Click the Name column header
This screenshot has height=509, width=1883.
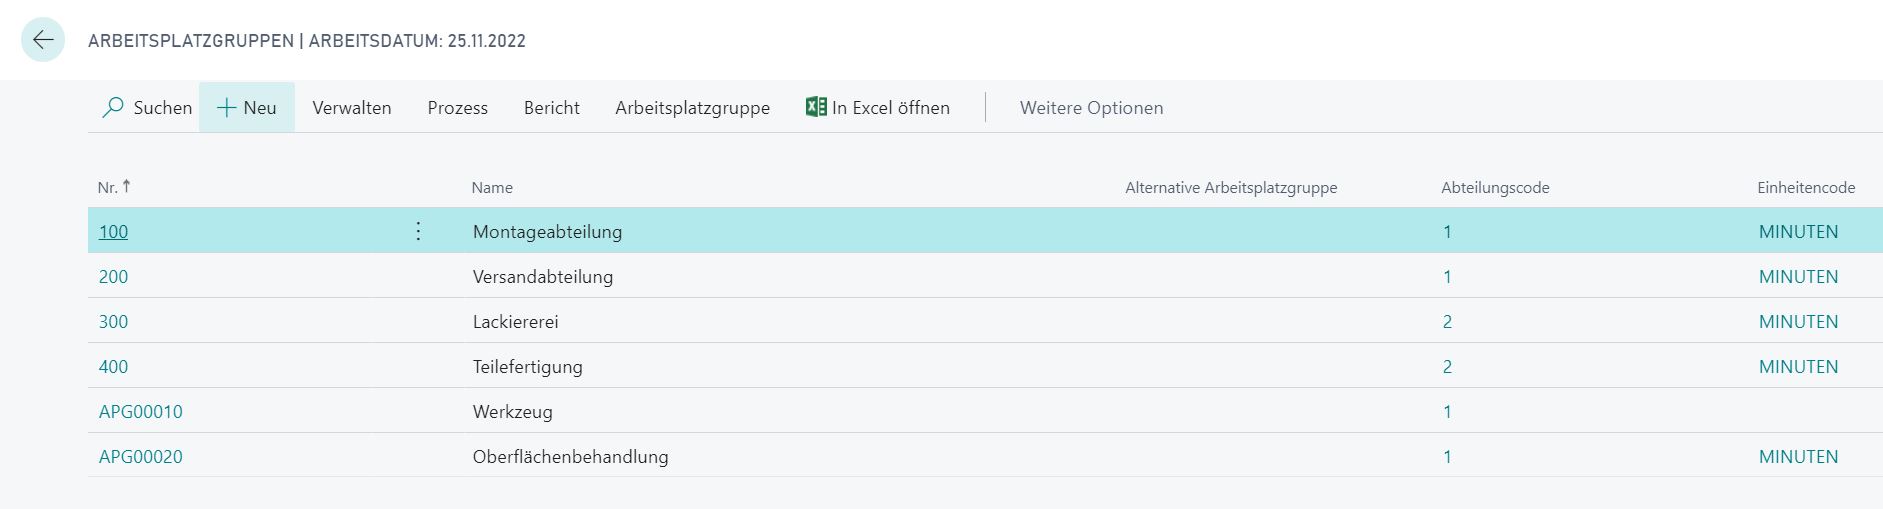point(492,188)
